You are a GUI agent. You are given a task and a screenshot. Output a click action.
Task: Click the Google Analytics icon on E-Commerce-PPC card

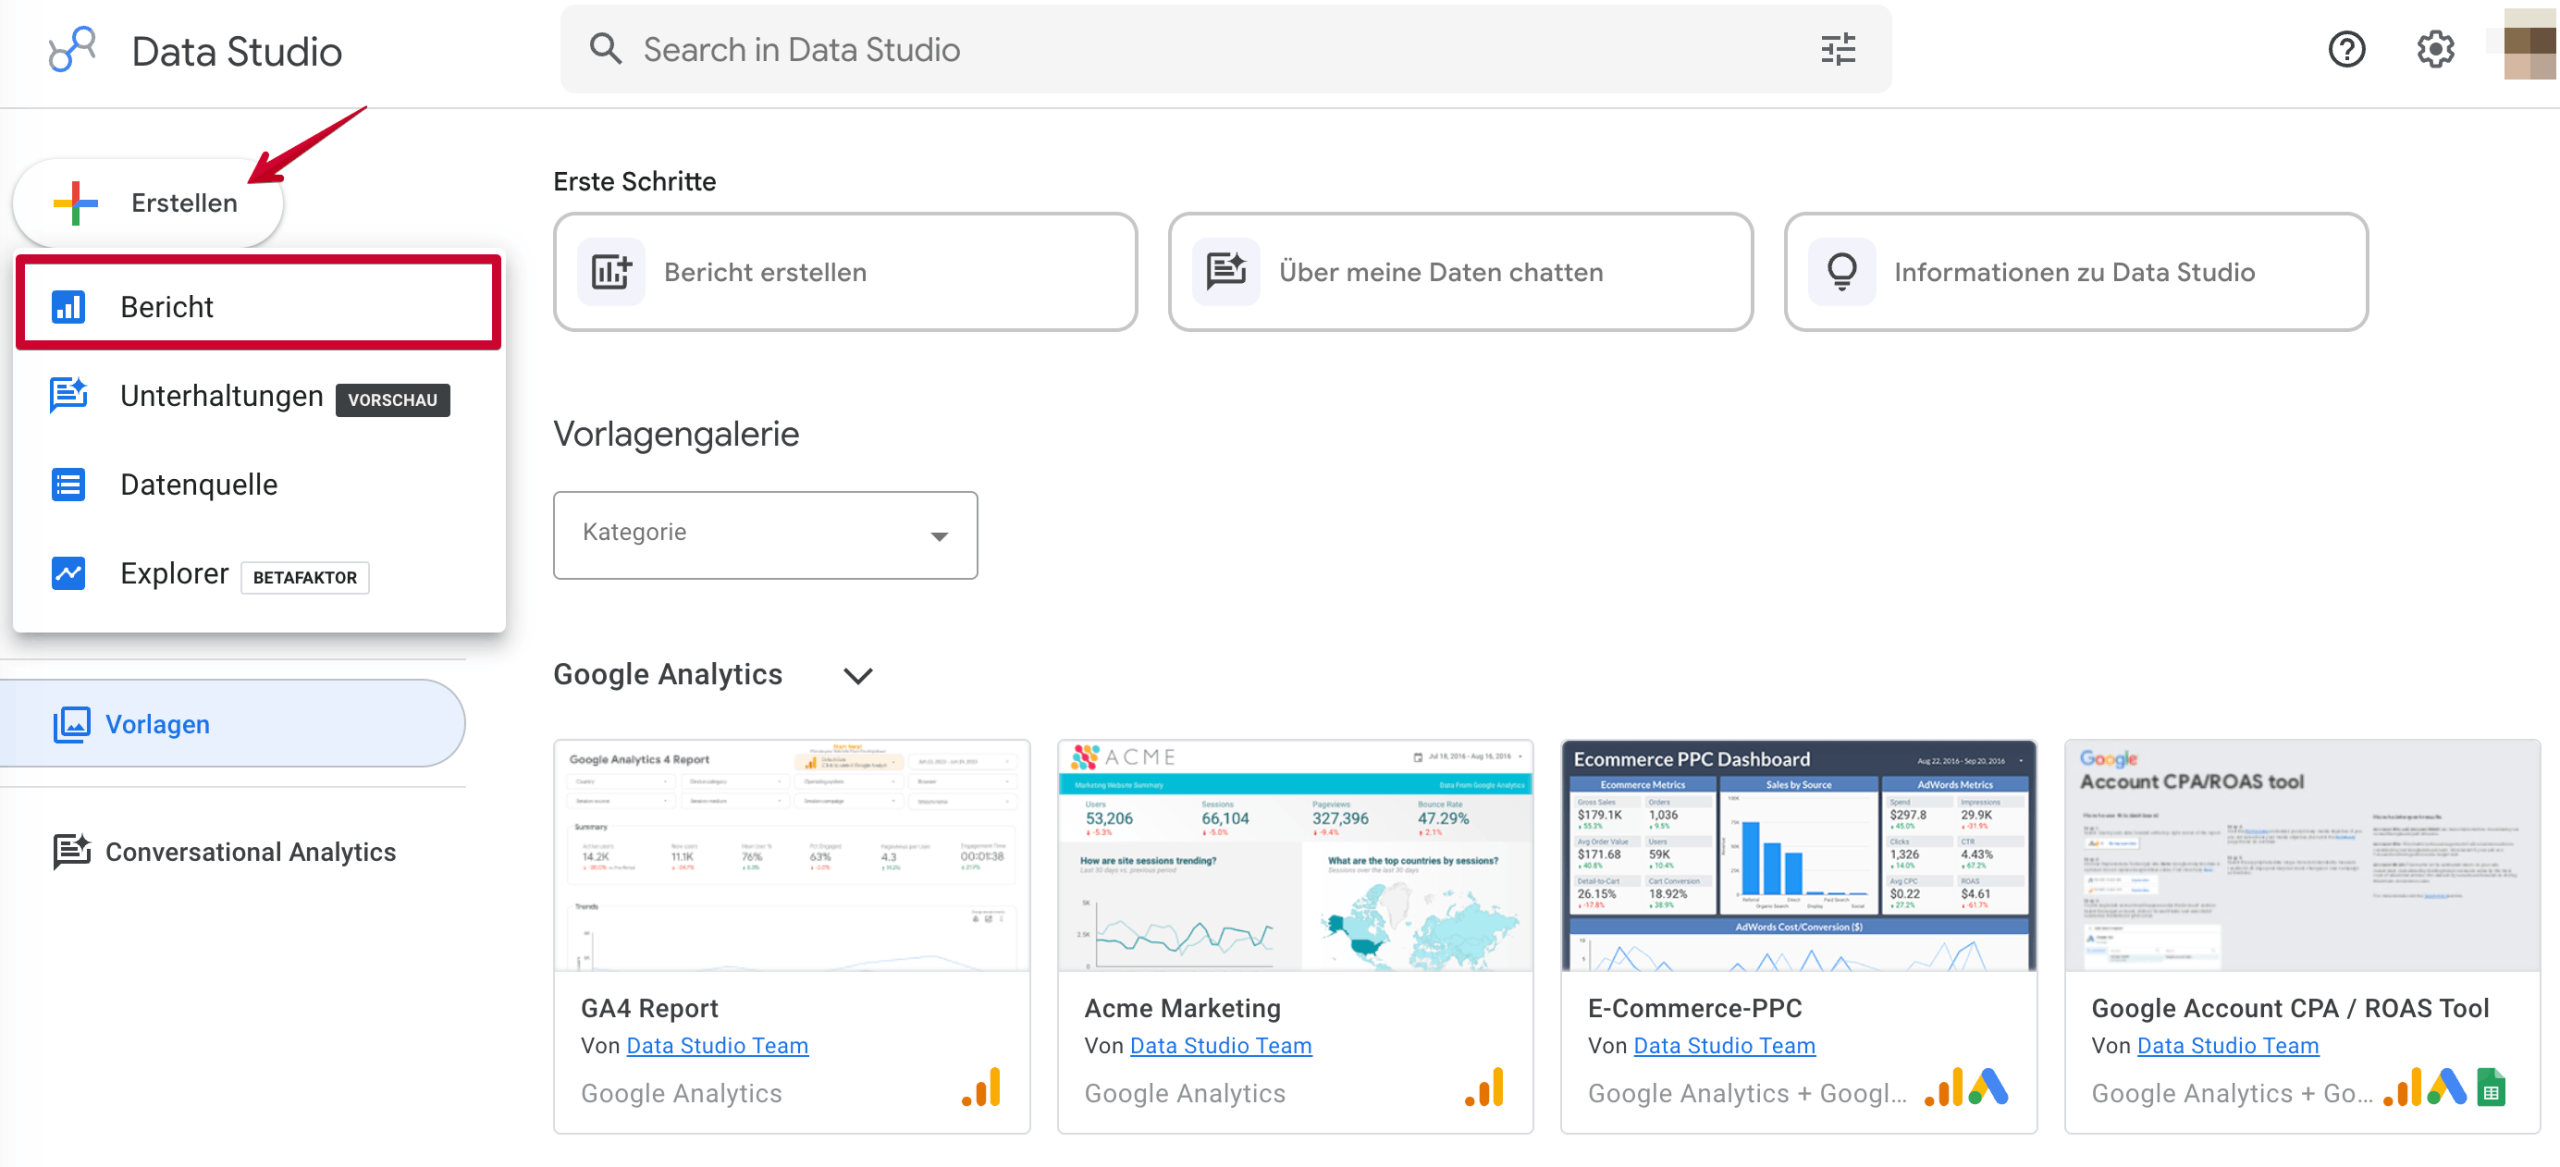[x=1943, y=1088]
